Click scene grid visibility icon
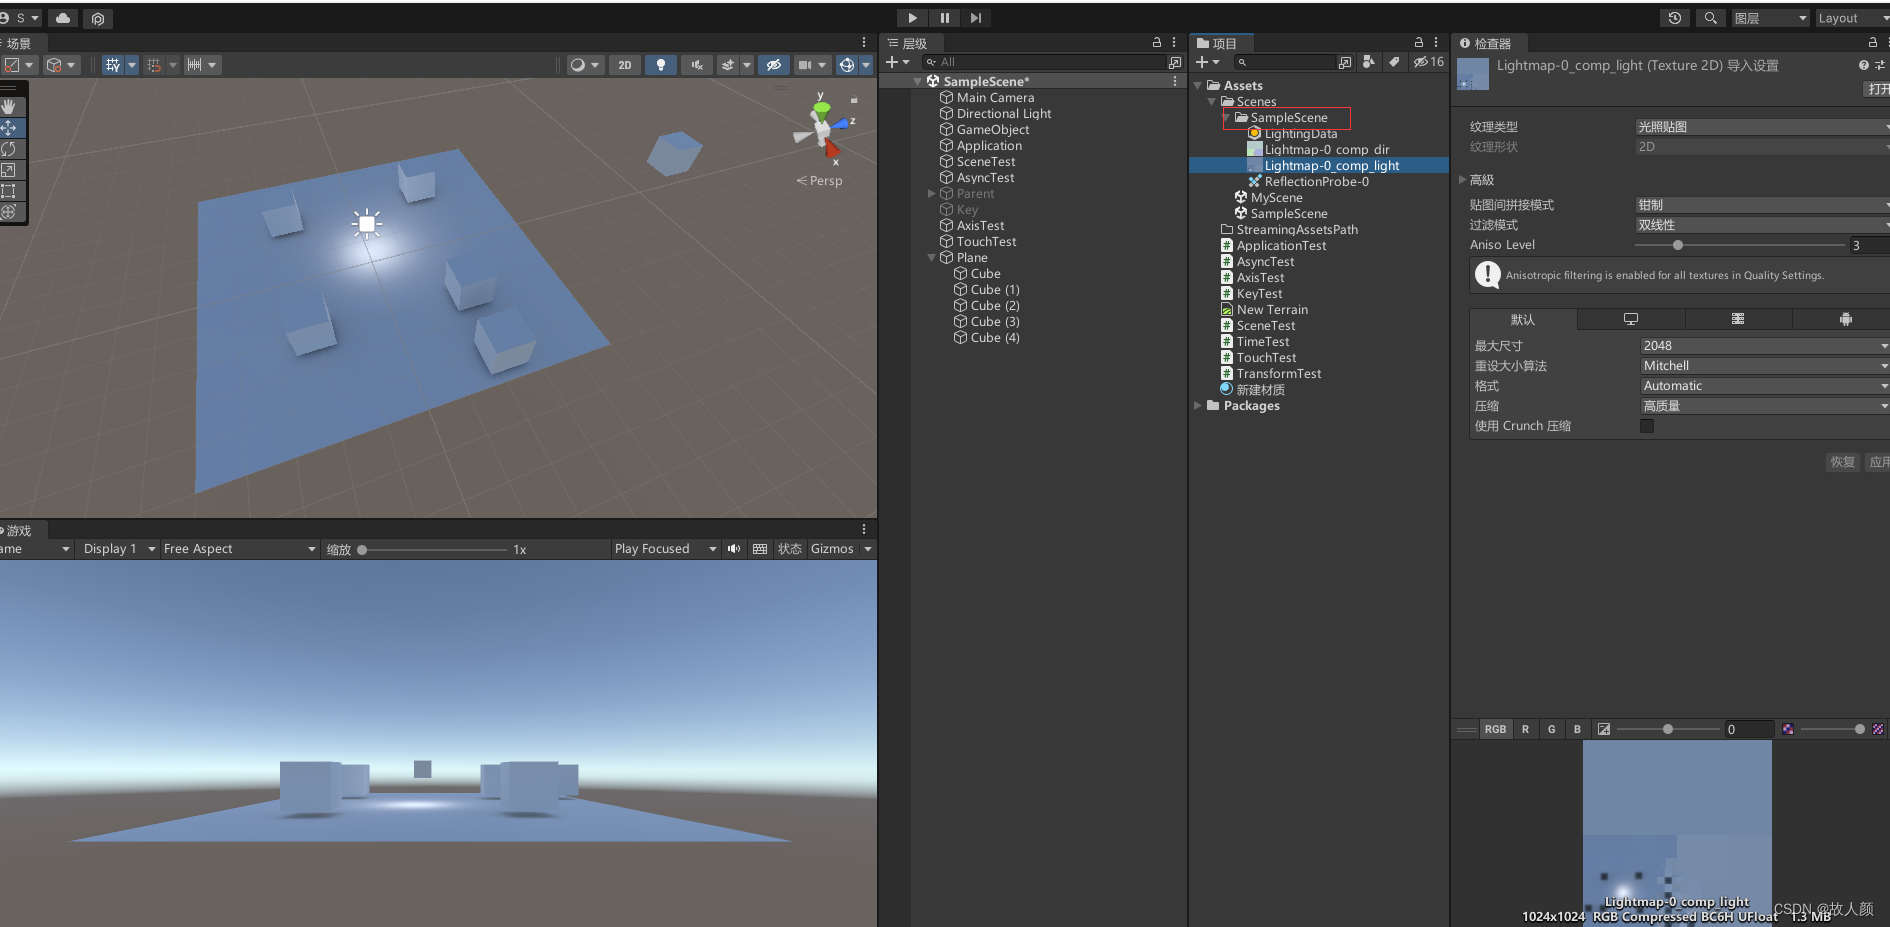The width and height of the screenshot is (1890, 927). point(113,65)
